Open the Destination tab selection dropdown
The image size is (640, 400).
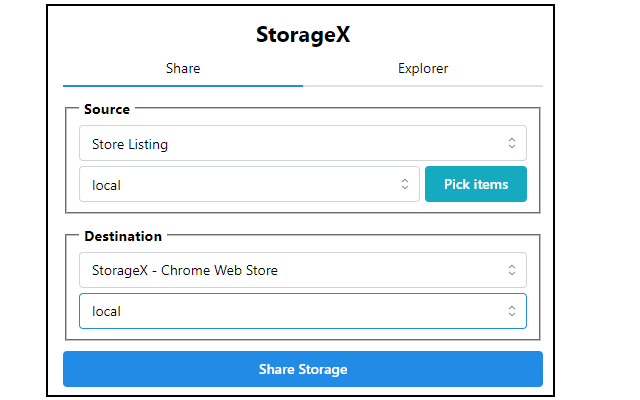click(x=300, y=270)
